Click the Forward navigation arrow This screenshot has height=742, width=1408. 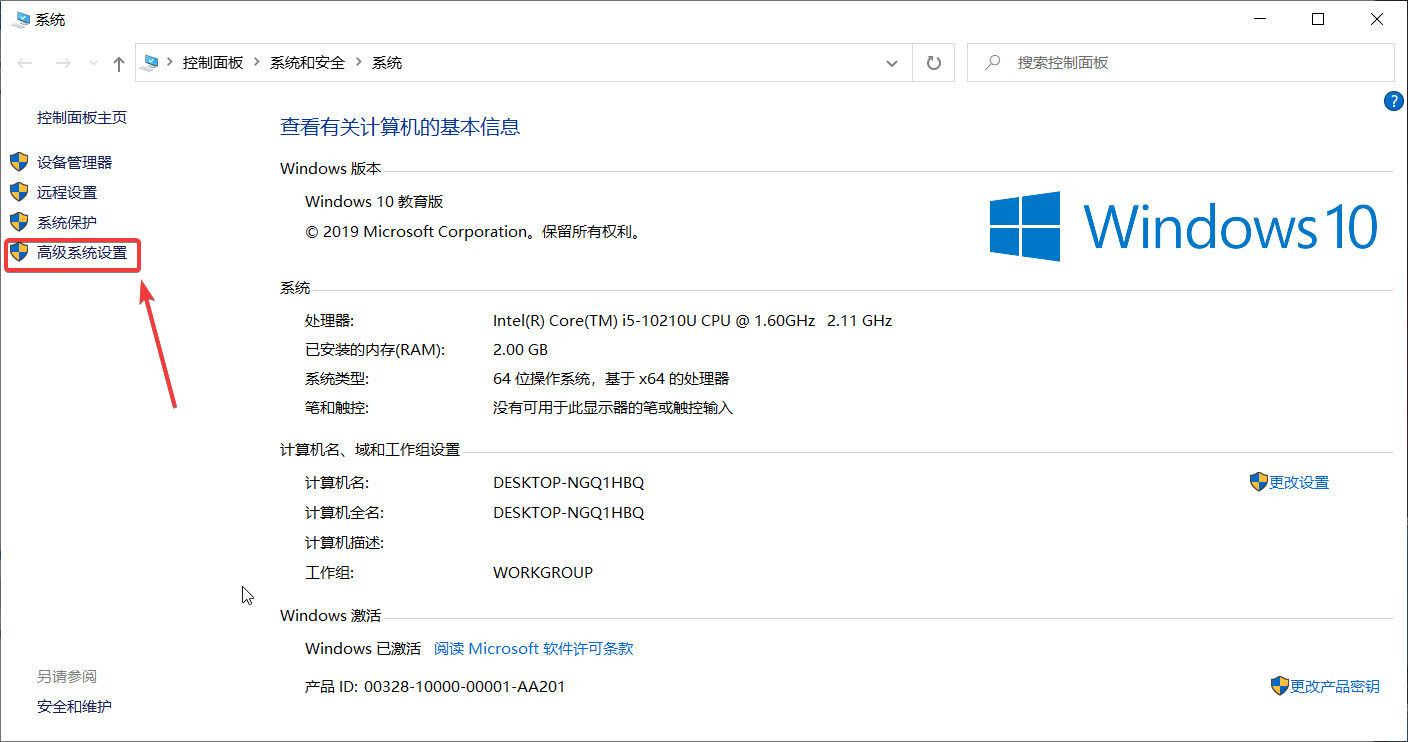[x=62, y=63]
